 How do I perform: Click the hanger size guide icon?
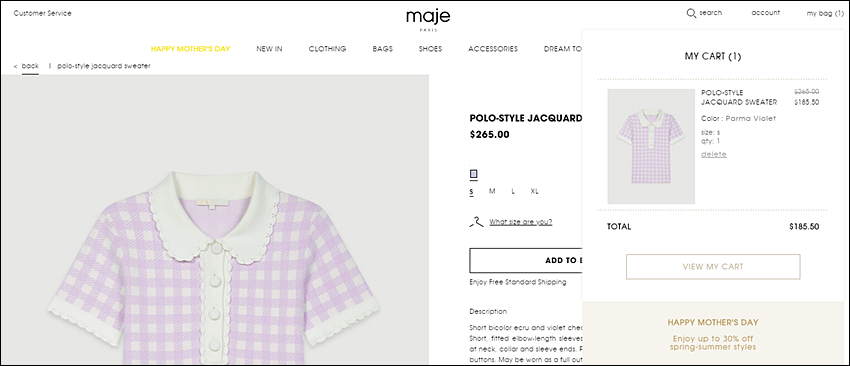click(x=476, y=222)
